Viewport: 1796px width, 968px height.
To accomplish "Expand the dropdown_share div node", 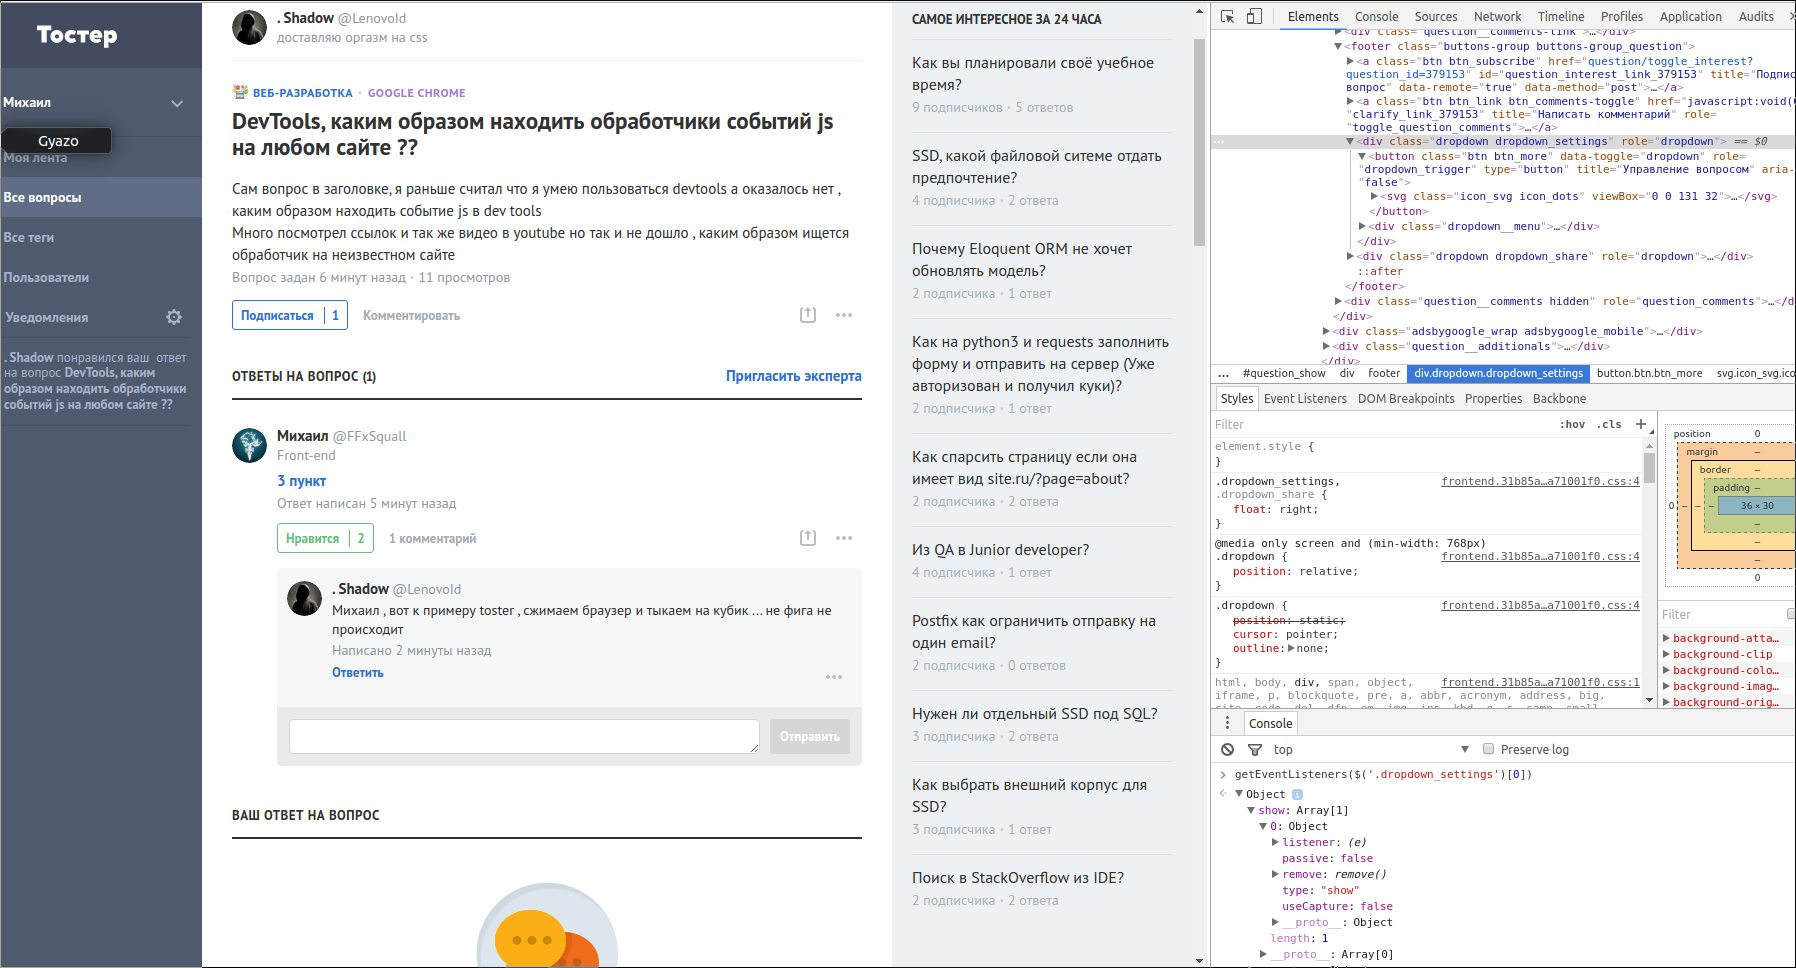I will click(x=1350, y=256).
